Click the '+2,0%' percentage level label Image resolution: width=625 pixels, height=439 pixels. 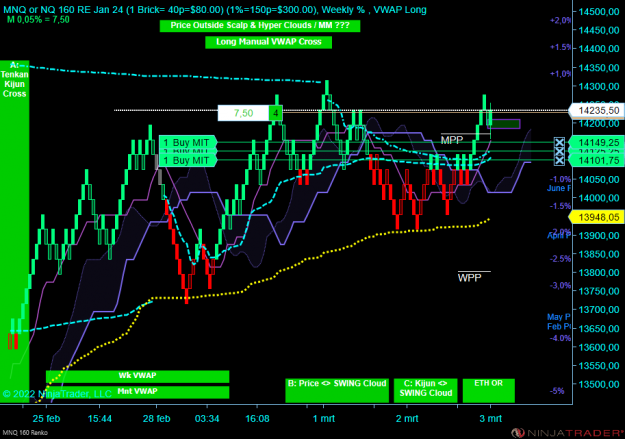tap(561, 20)
